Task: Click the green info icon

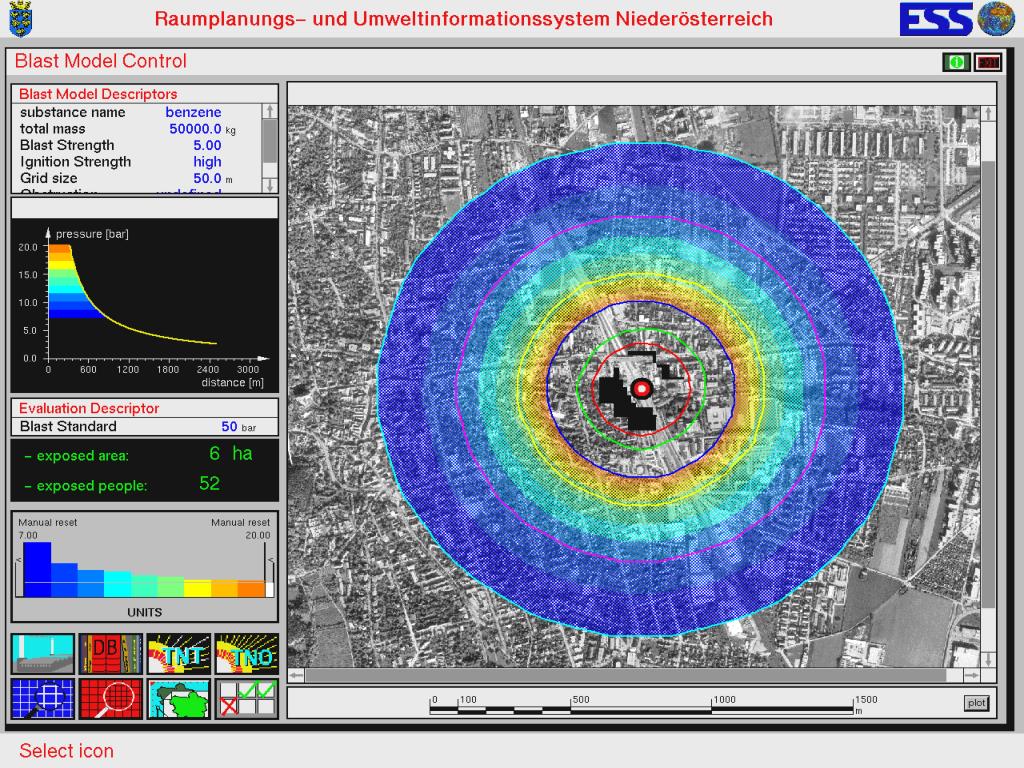Action: pyautogui.click(x=956, y=62)
